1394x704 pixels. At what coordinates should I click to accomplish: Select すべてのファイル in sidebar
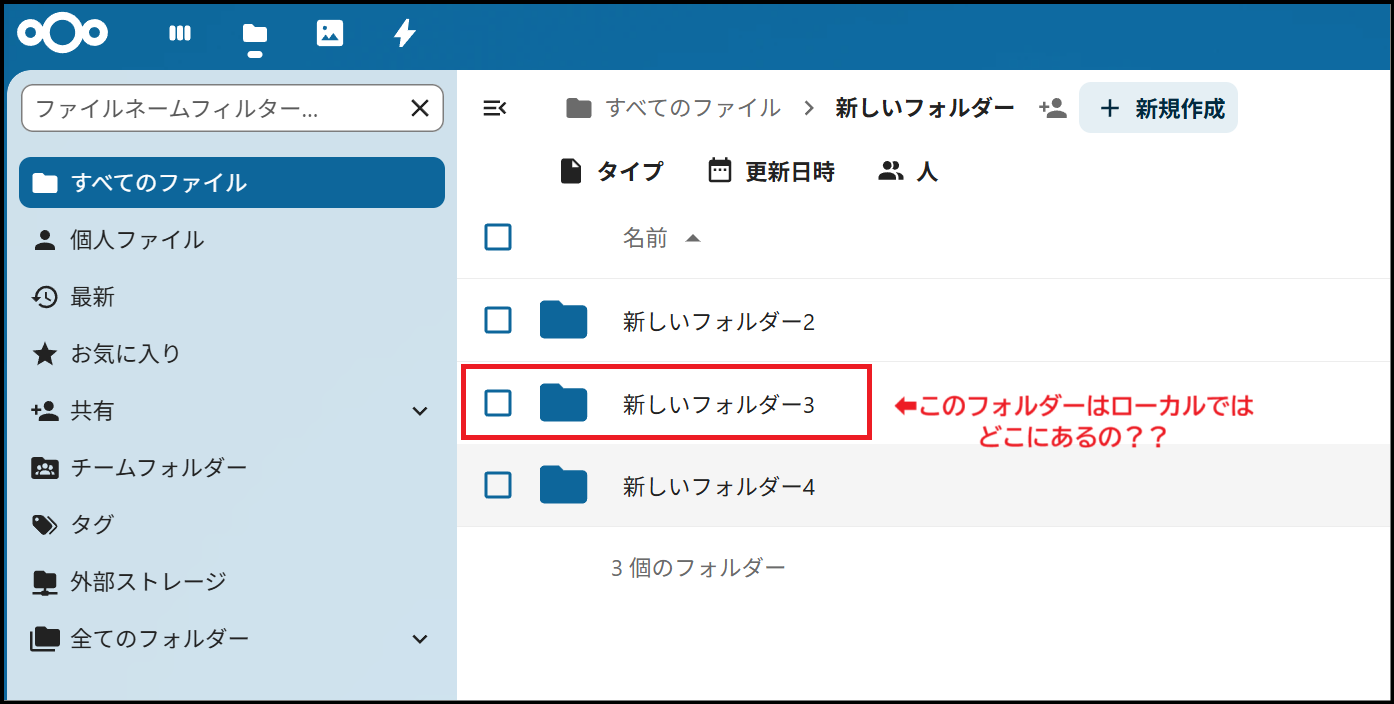click(232, 183)
